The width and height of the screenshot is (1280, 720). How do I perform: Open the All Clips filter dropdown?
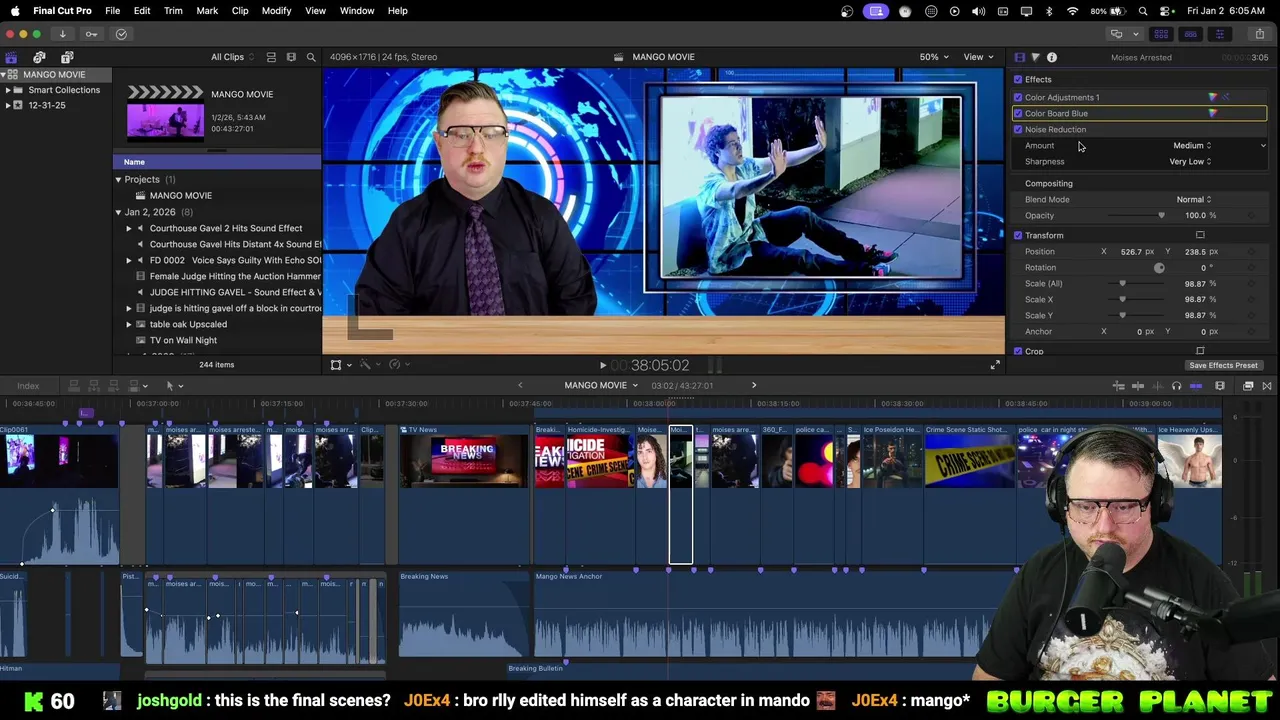coord(232,57)
